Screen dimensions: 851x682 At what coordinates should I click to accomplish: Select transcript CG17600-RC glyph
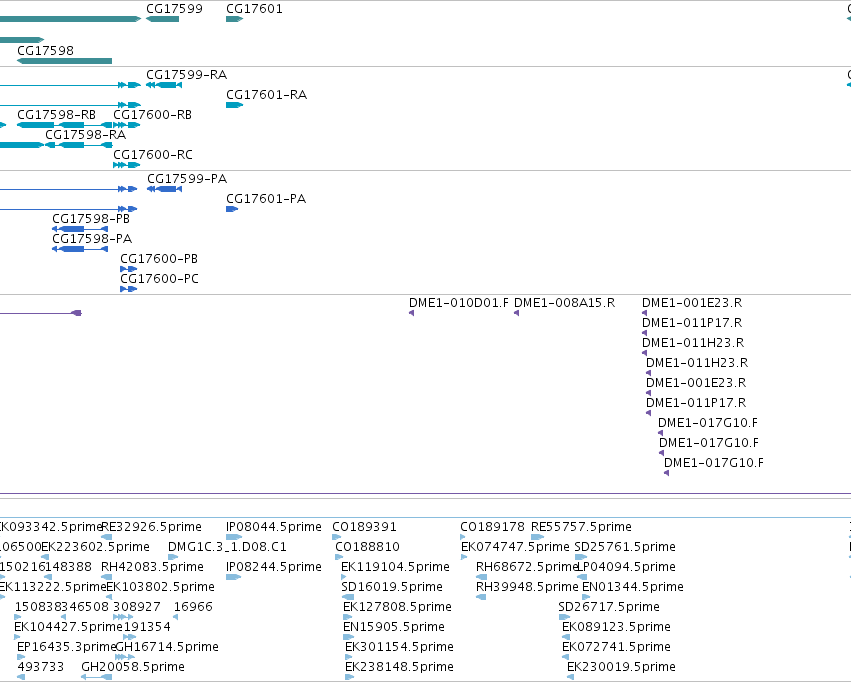[x=126, y=165]
